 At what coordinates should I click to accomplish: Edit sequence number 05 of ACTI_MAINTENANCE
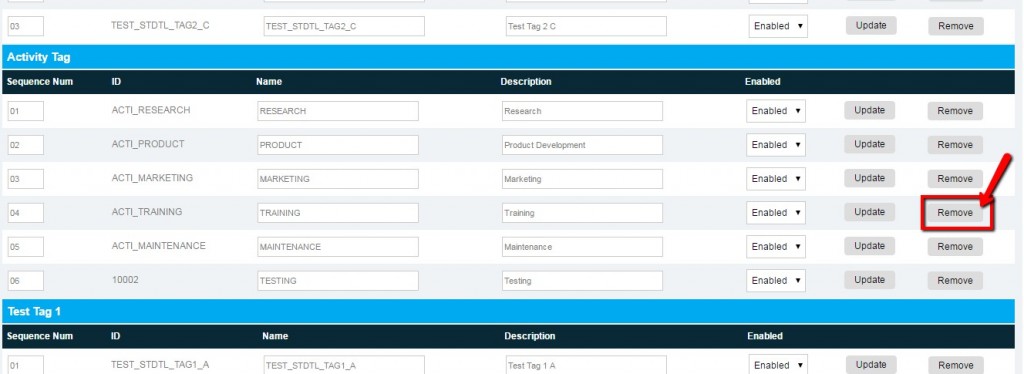click(25, 247)
